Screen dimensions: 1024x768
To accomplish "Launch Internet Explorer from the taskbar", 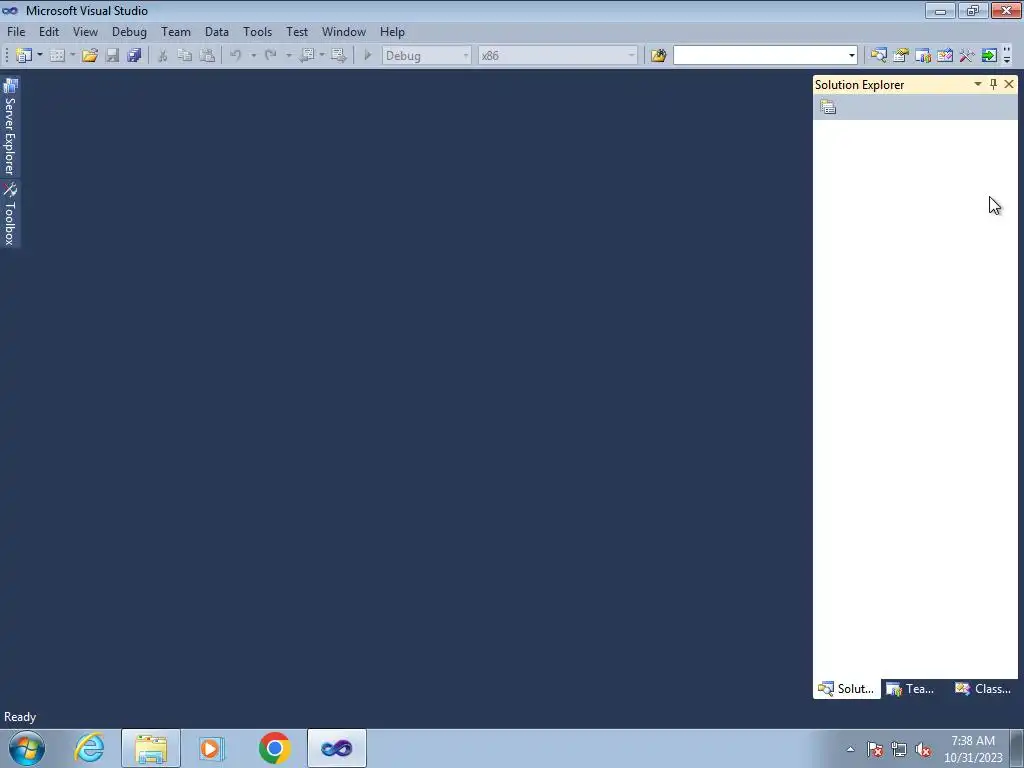I will click(89, 748).
